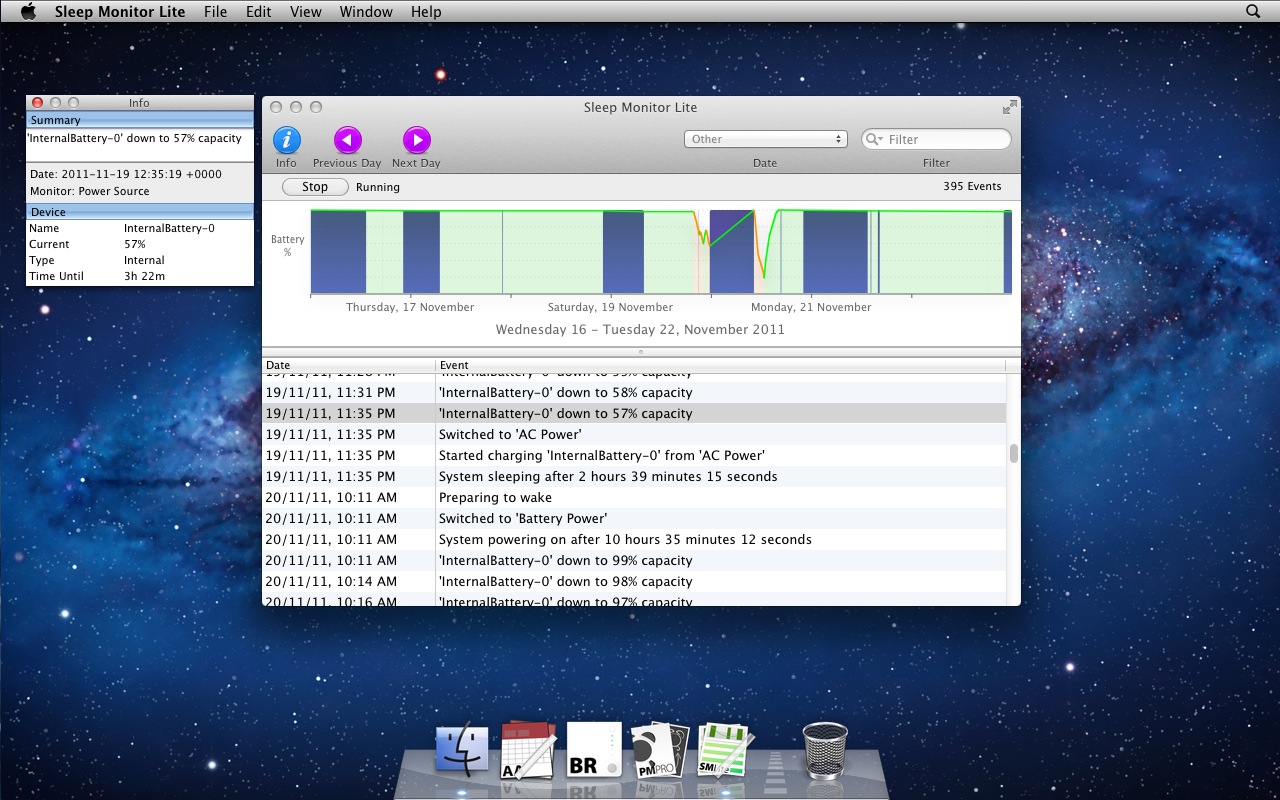Image resolution: width=1280 pixels, height=800 pixels.
Task: Select the 'down to 99% capacity' row
Action: click(x=634, y=560)
